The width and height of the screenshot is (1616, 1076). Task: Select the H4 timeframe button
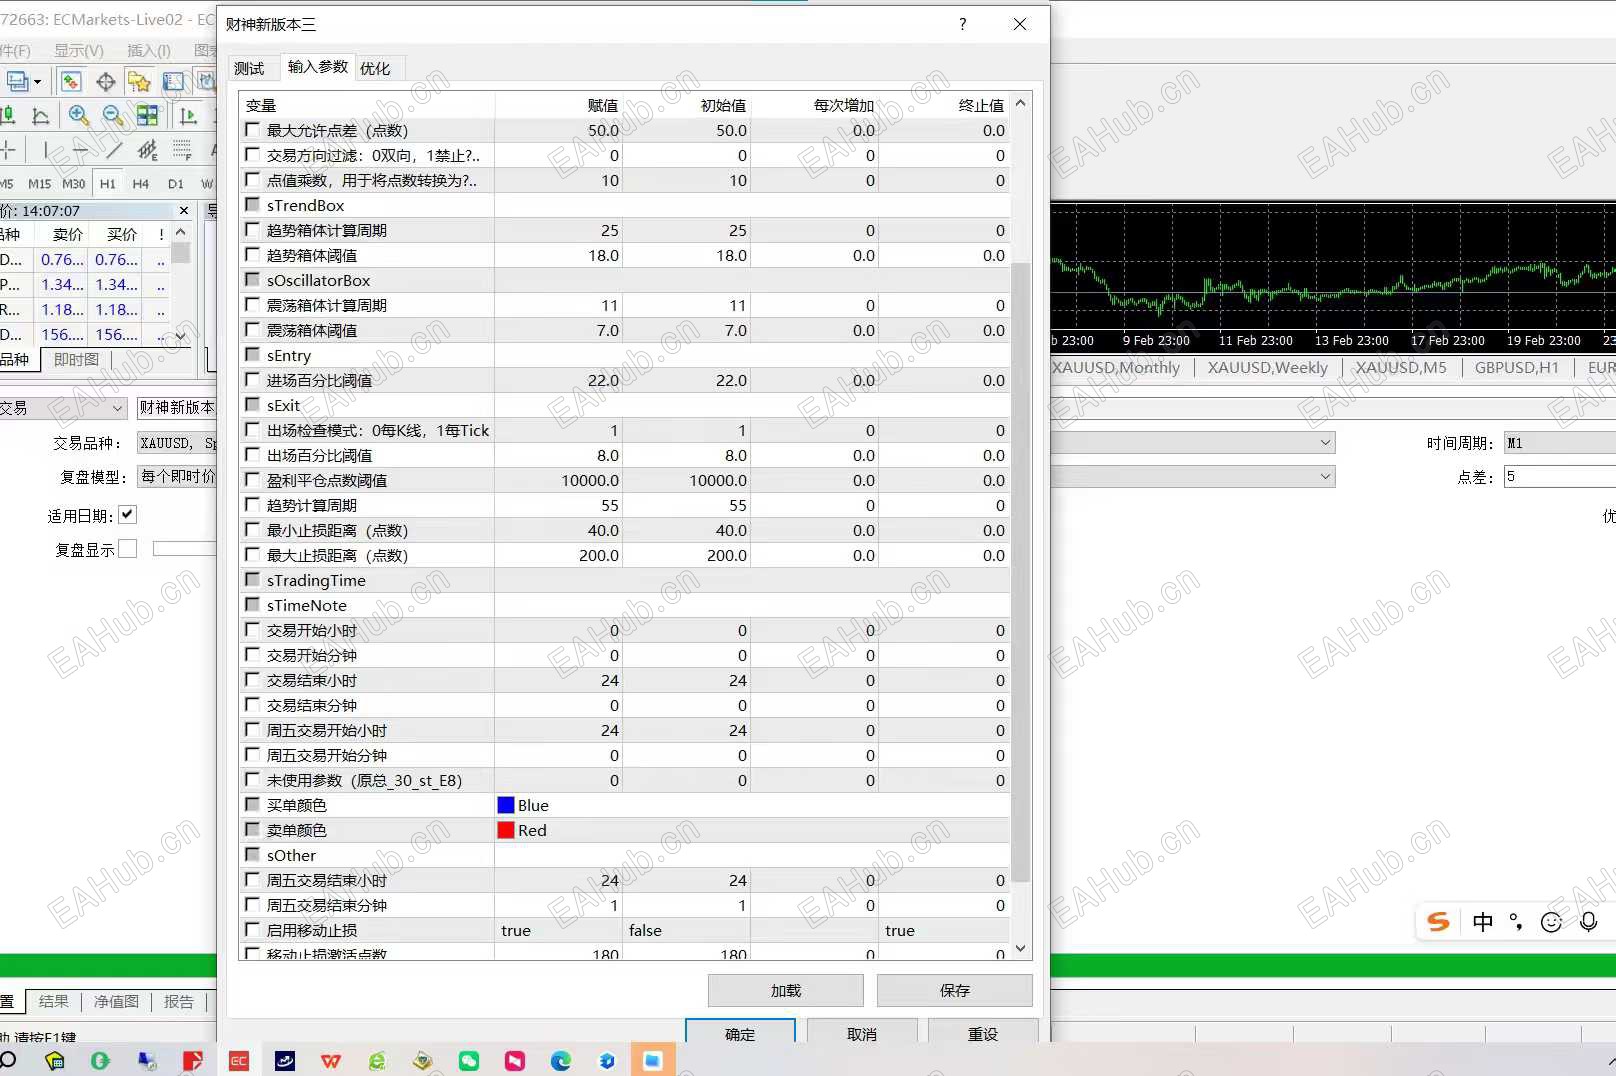point(141,184)
